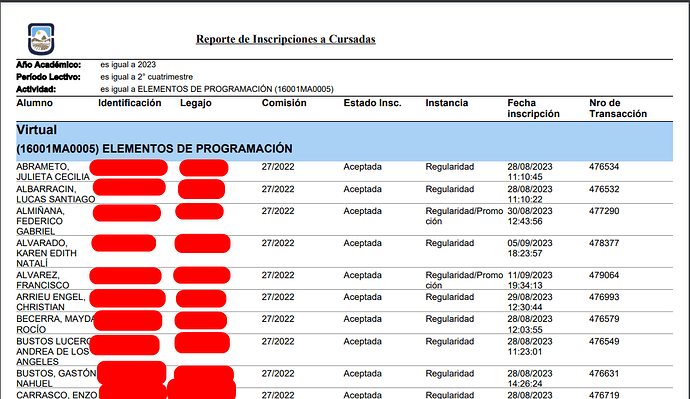Viewport: 690px width, 399px height.
Task: Click student name ALVAREZ, FRANCISCO
Action: click(43, 280)
